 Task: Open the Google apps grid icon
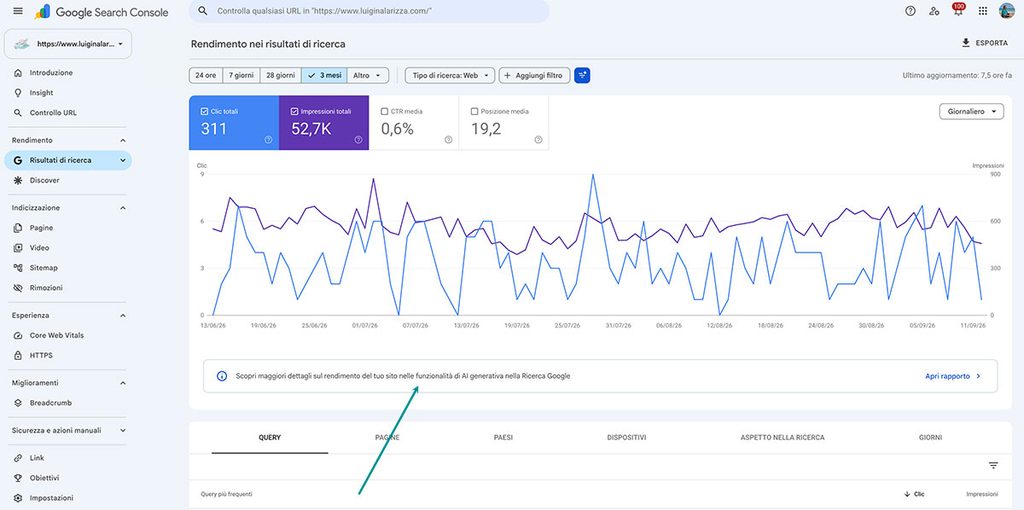[983, 11]
